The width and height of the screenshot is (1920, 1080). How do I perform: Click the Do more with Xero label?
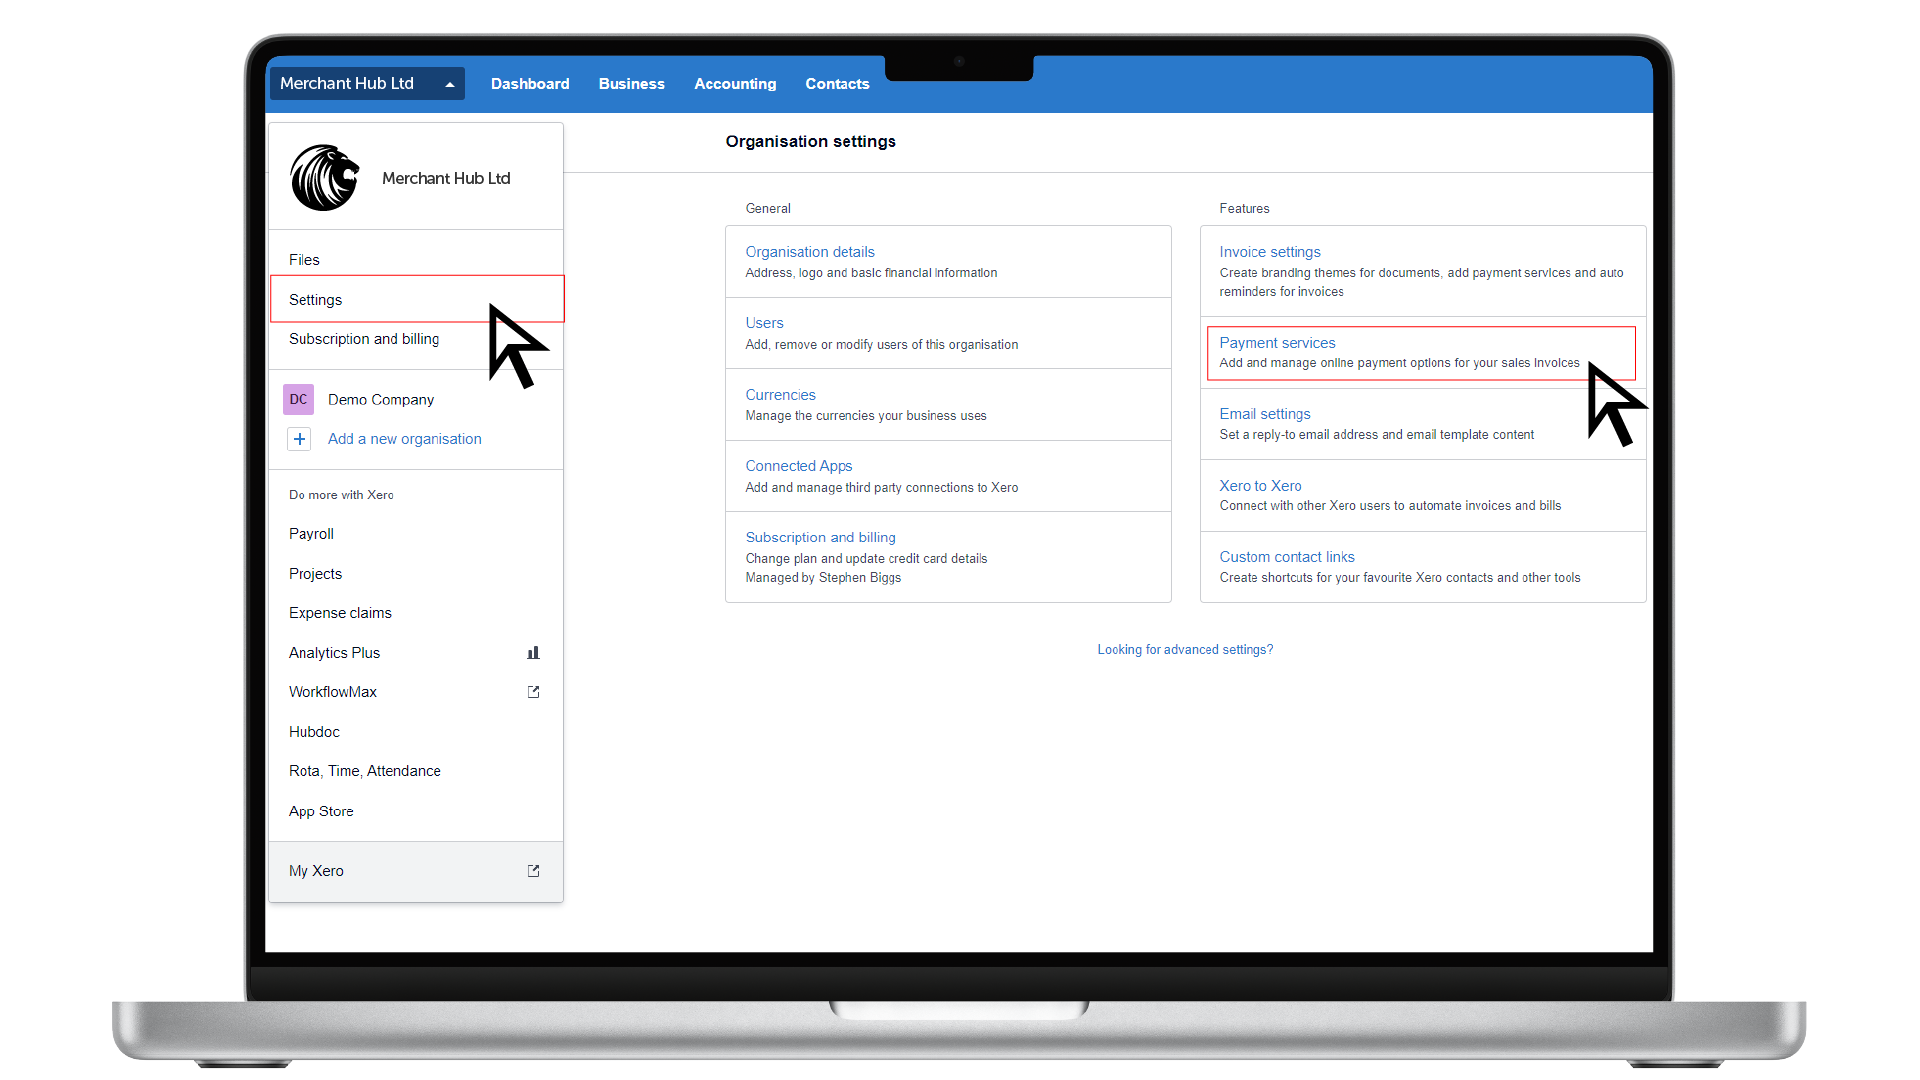click(341, 495)
